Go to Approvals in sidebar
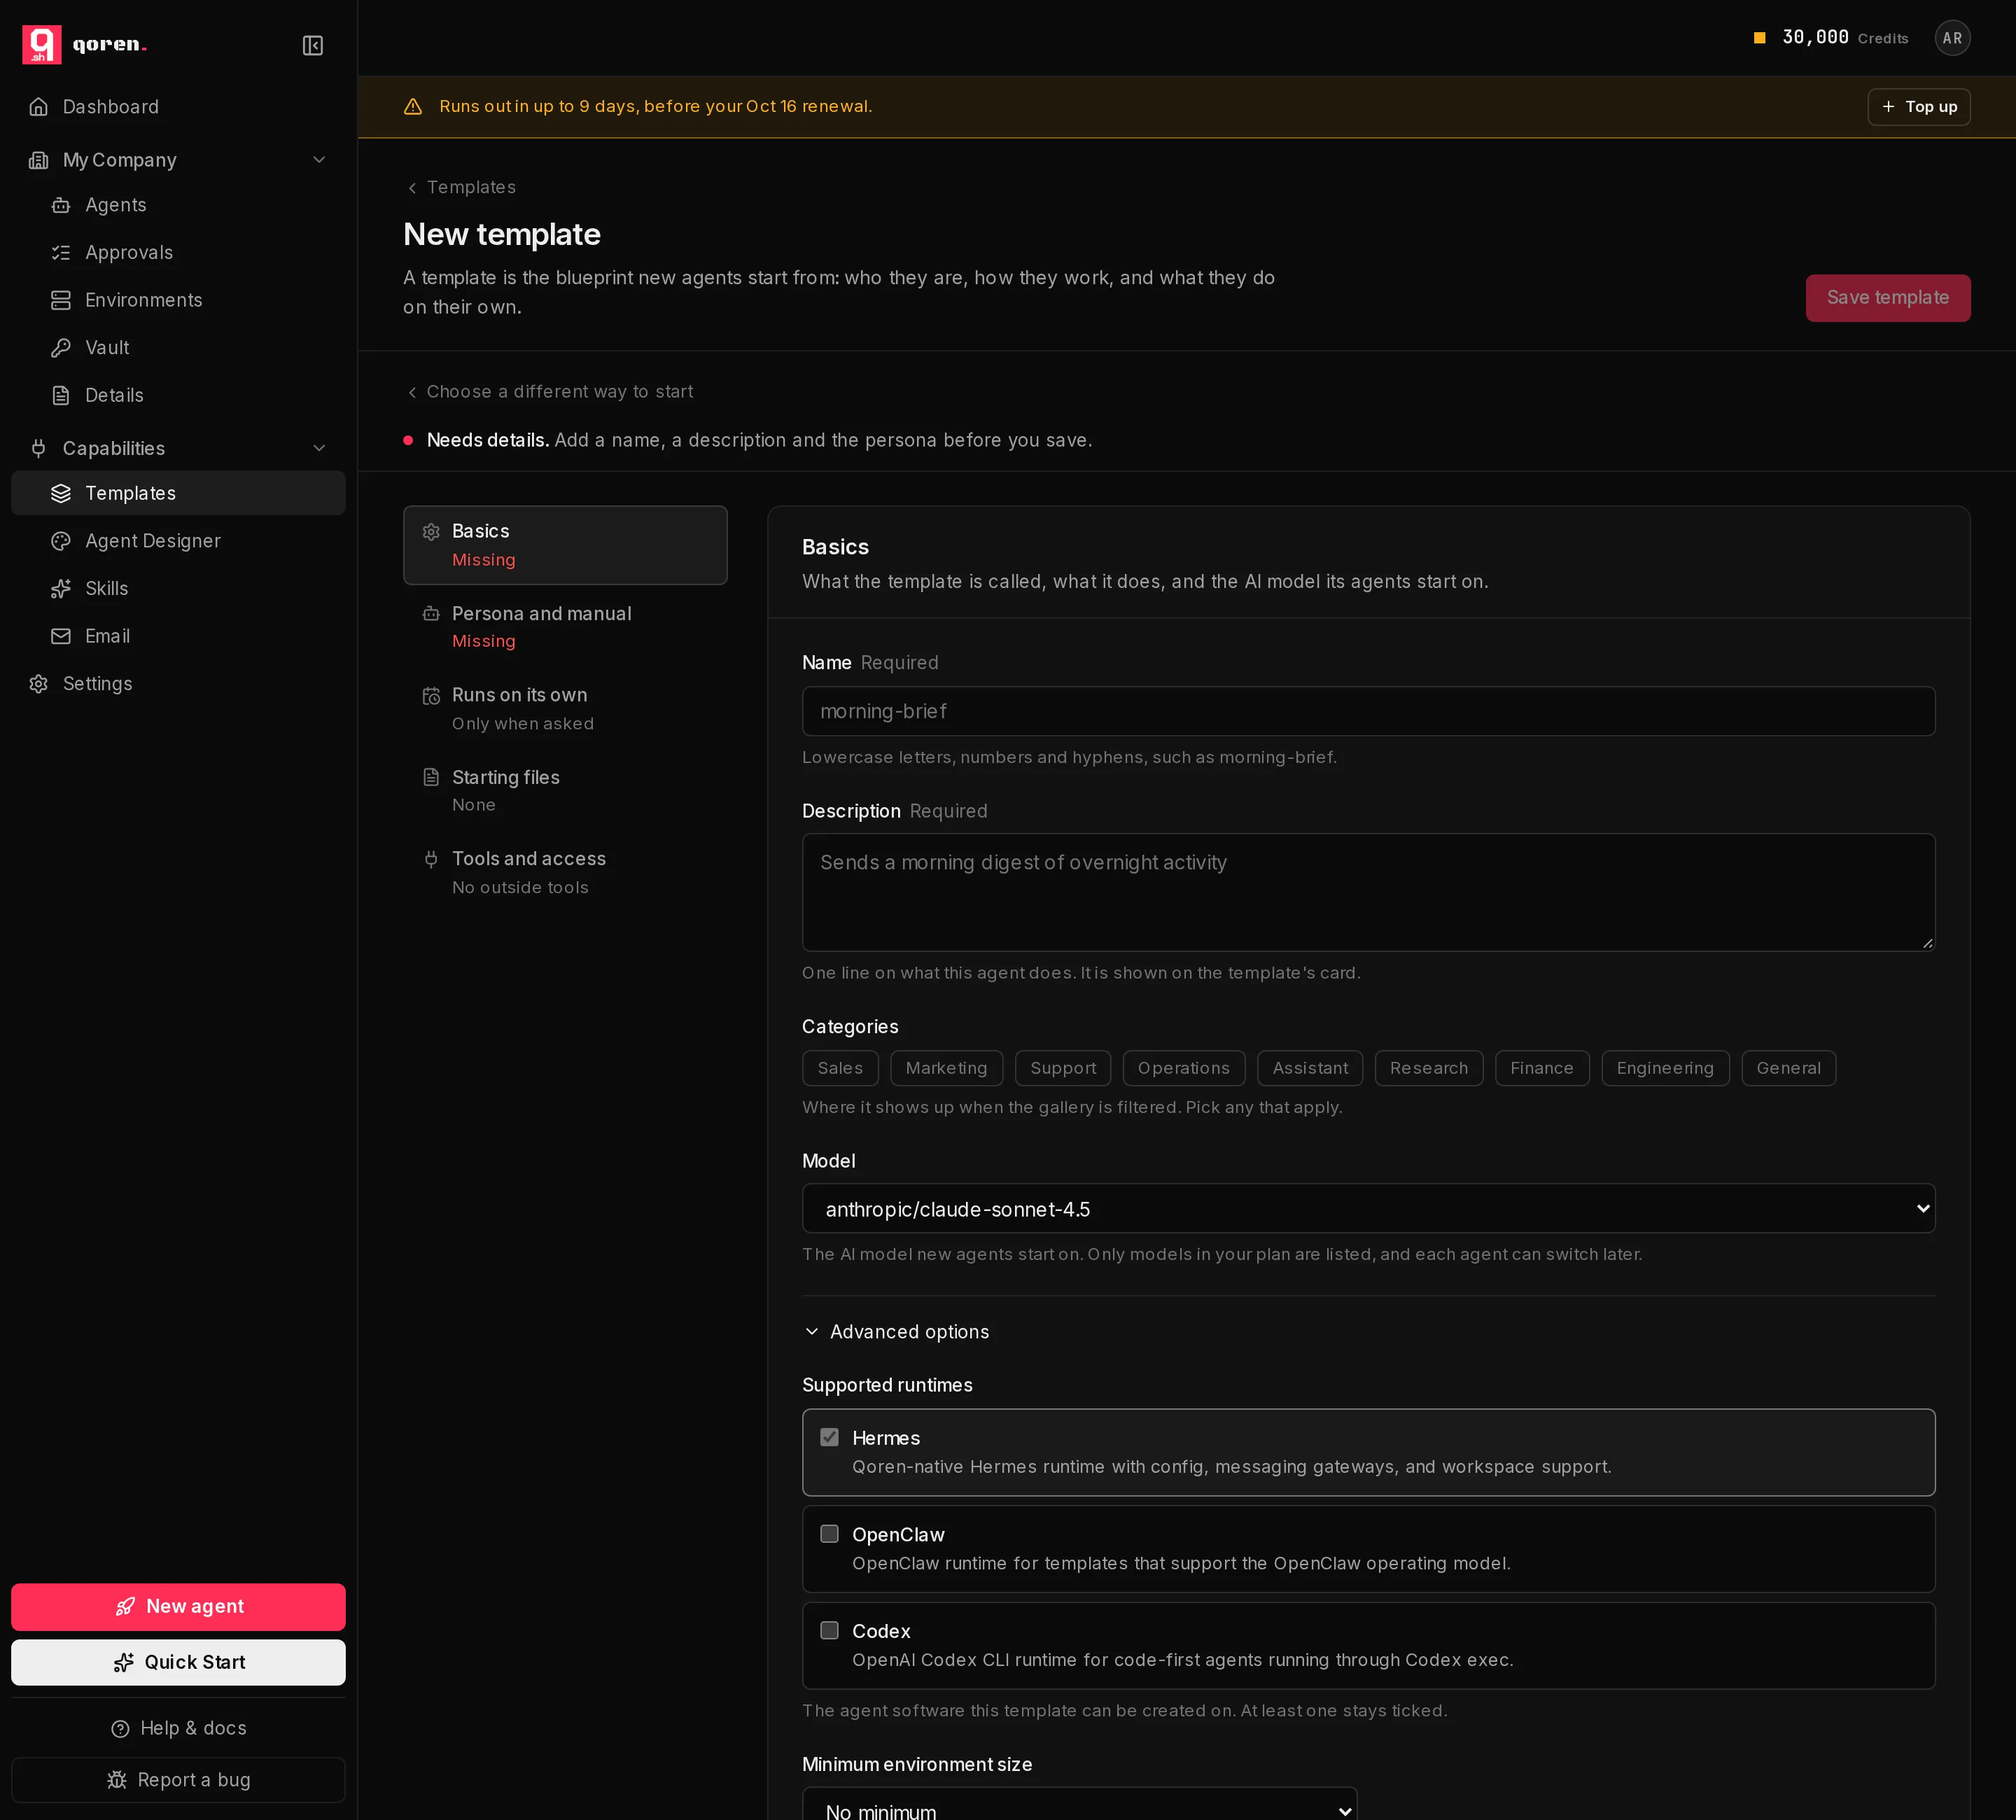The height and width of the screenshot is (1820, 2016). pyautogui.click(x=178, y=253)
